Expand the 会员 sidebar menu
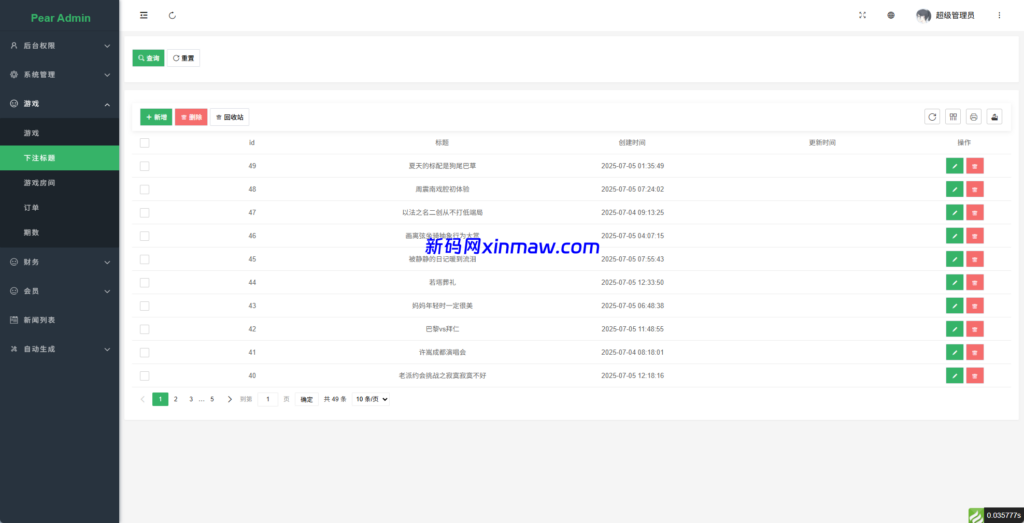 point(59,291)
